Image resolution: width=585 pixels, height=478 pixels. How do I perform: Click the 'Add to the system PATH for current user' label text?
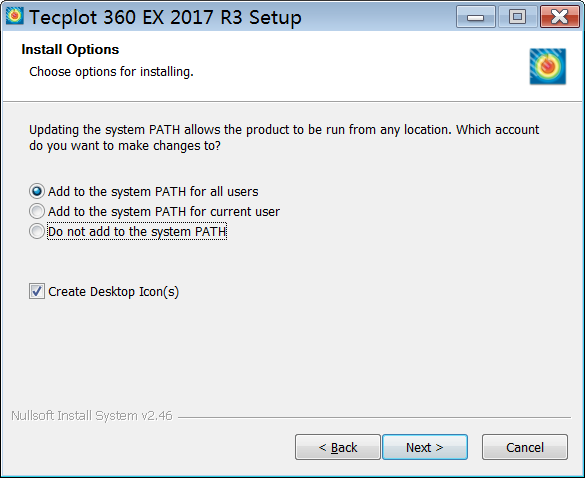[x=164, y=212]
